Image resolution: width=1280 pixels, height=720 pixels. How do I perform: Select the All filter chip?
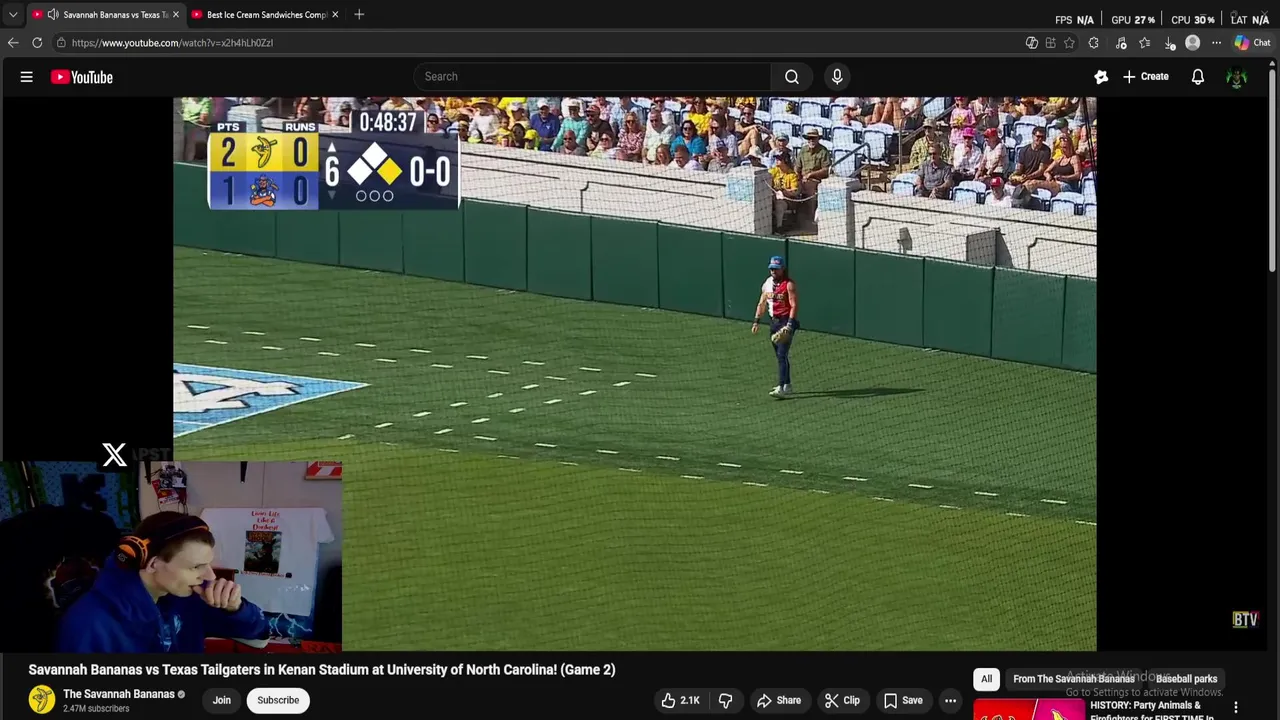click(986, 679)
